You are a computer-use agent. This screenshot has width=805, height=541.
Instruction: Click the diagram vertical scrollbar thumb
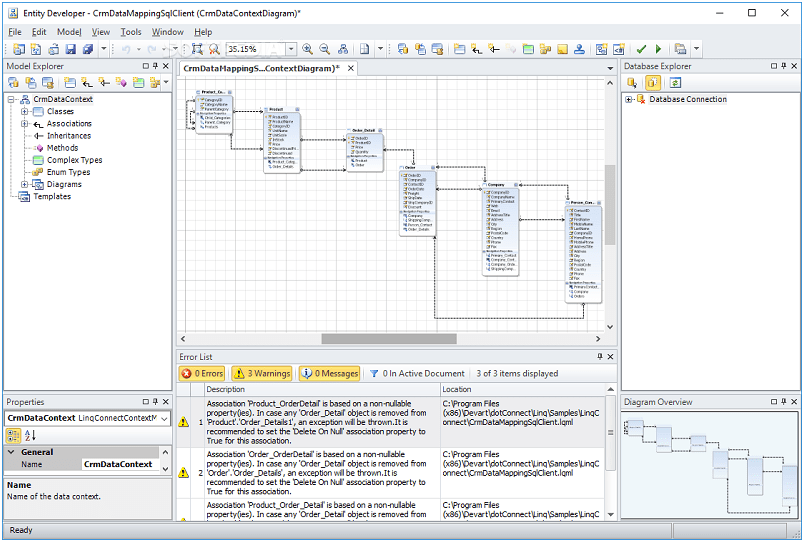(x=610, y=205)
